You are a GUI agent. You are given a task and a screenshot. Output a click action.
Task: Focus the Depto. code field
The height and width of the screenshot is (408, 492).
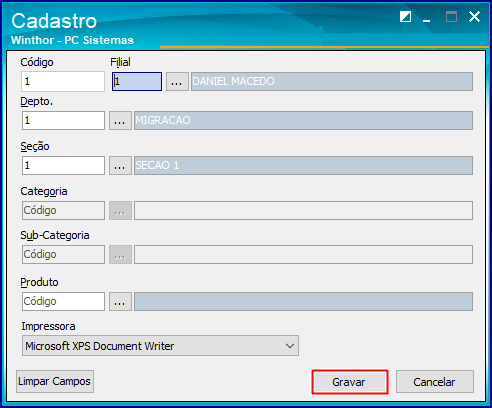[x=63, y=120]
